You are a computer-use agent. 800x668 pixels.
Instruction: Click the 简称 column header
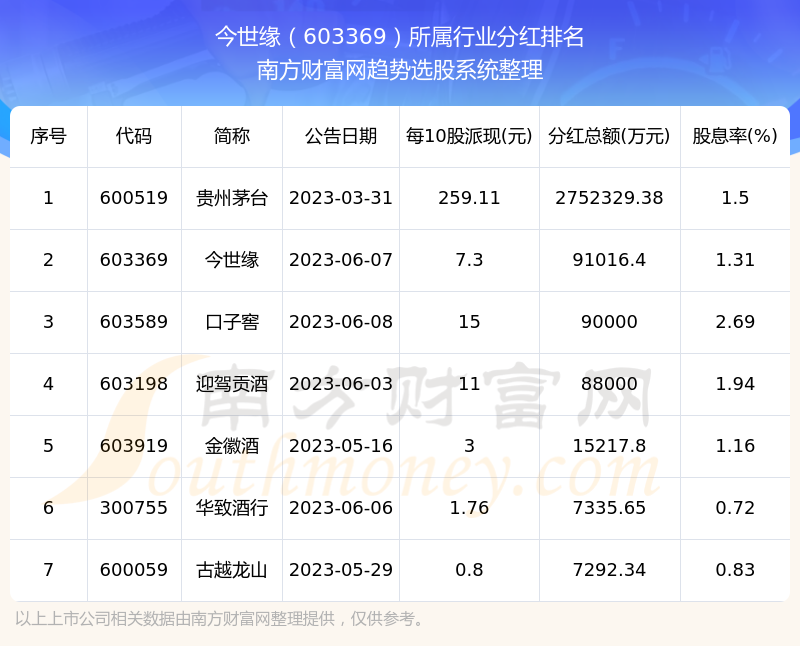[232, 136]
